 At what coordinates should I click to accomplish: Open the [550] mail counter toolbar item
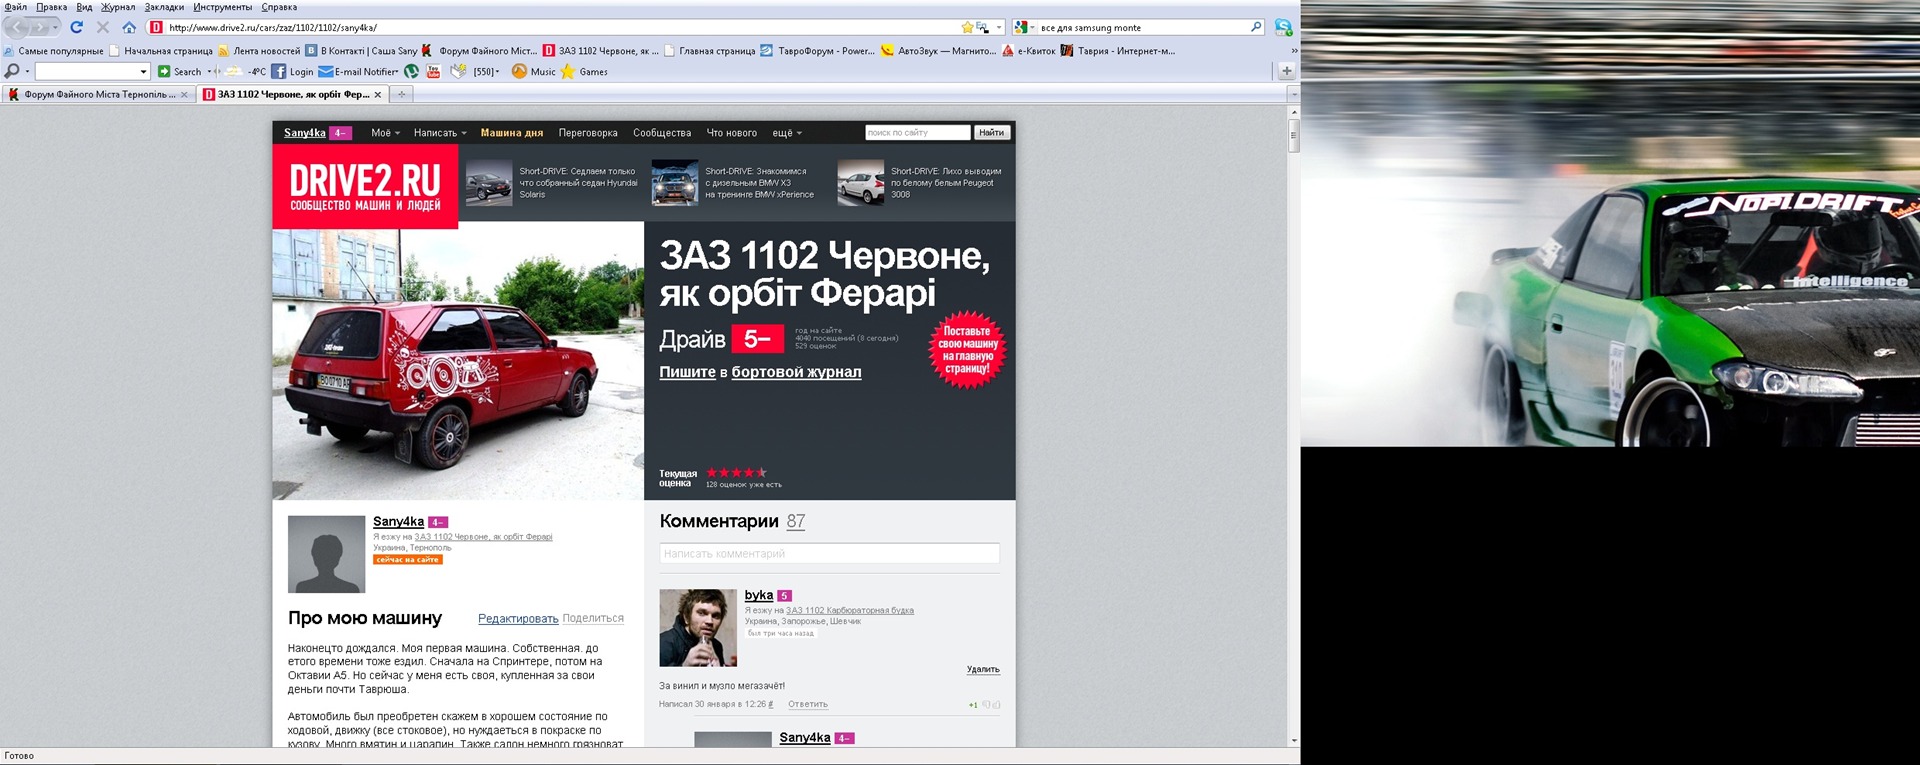[x=475, y=72]
